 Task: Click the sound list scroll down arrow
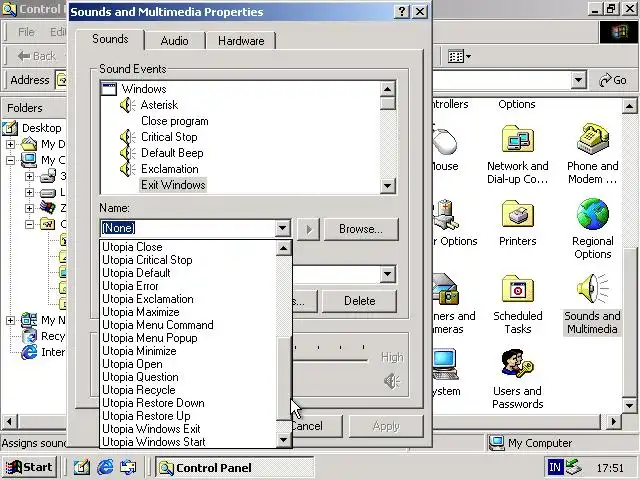(283, 440)
